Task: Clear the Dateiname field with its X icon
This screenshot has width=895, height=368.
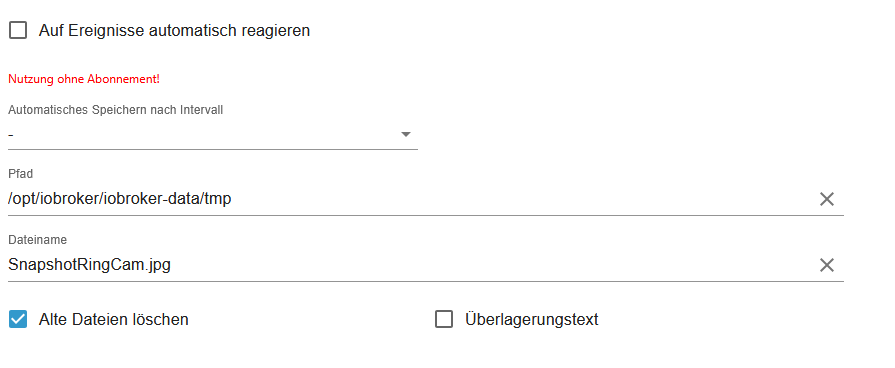Action: (x=827, y=265)
